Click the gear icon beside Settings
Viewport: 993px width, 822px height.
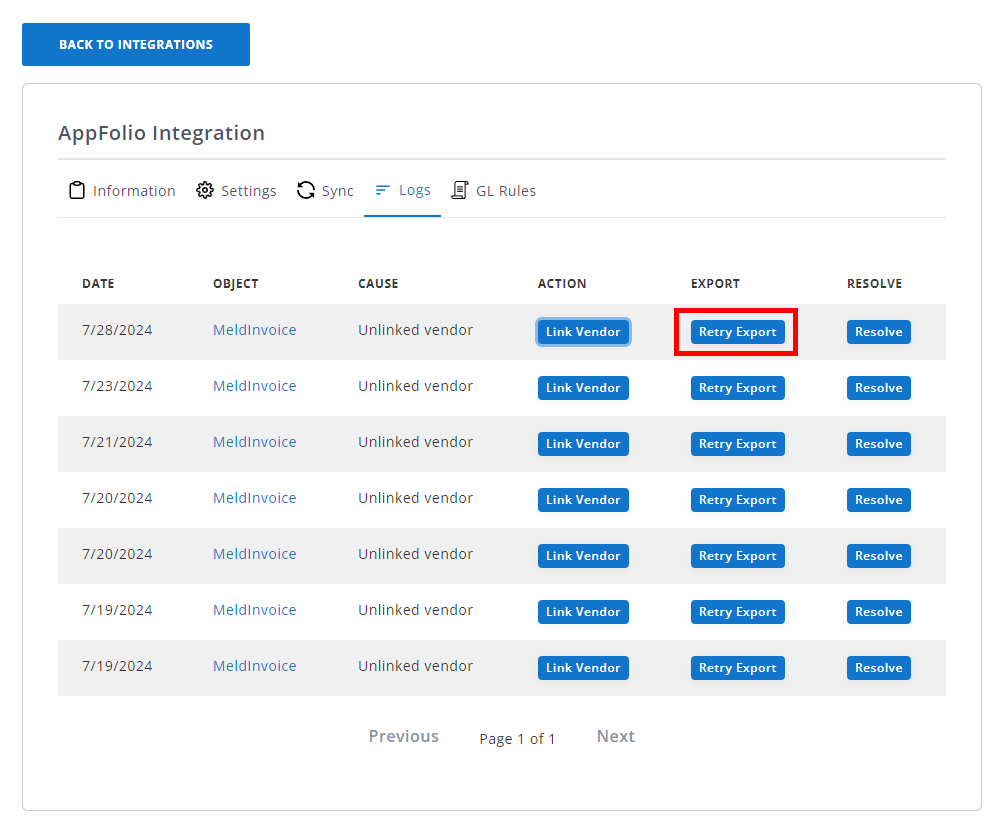(x=205, y=190)
